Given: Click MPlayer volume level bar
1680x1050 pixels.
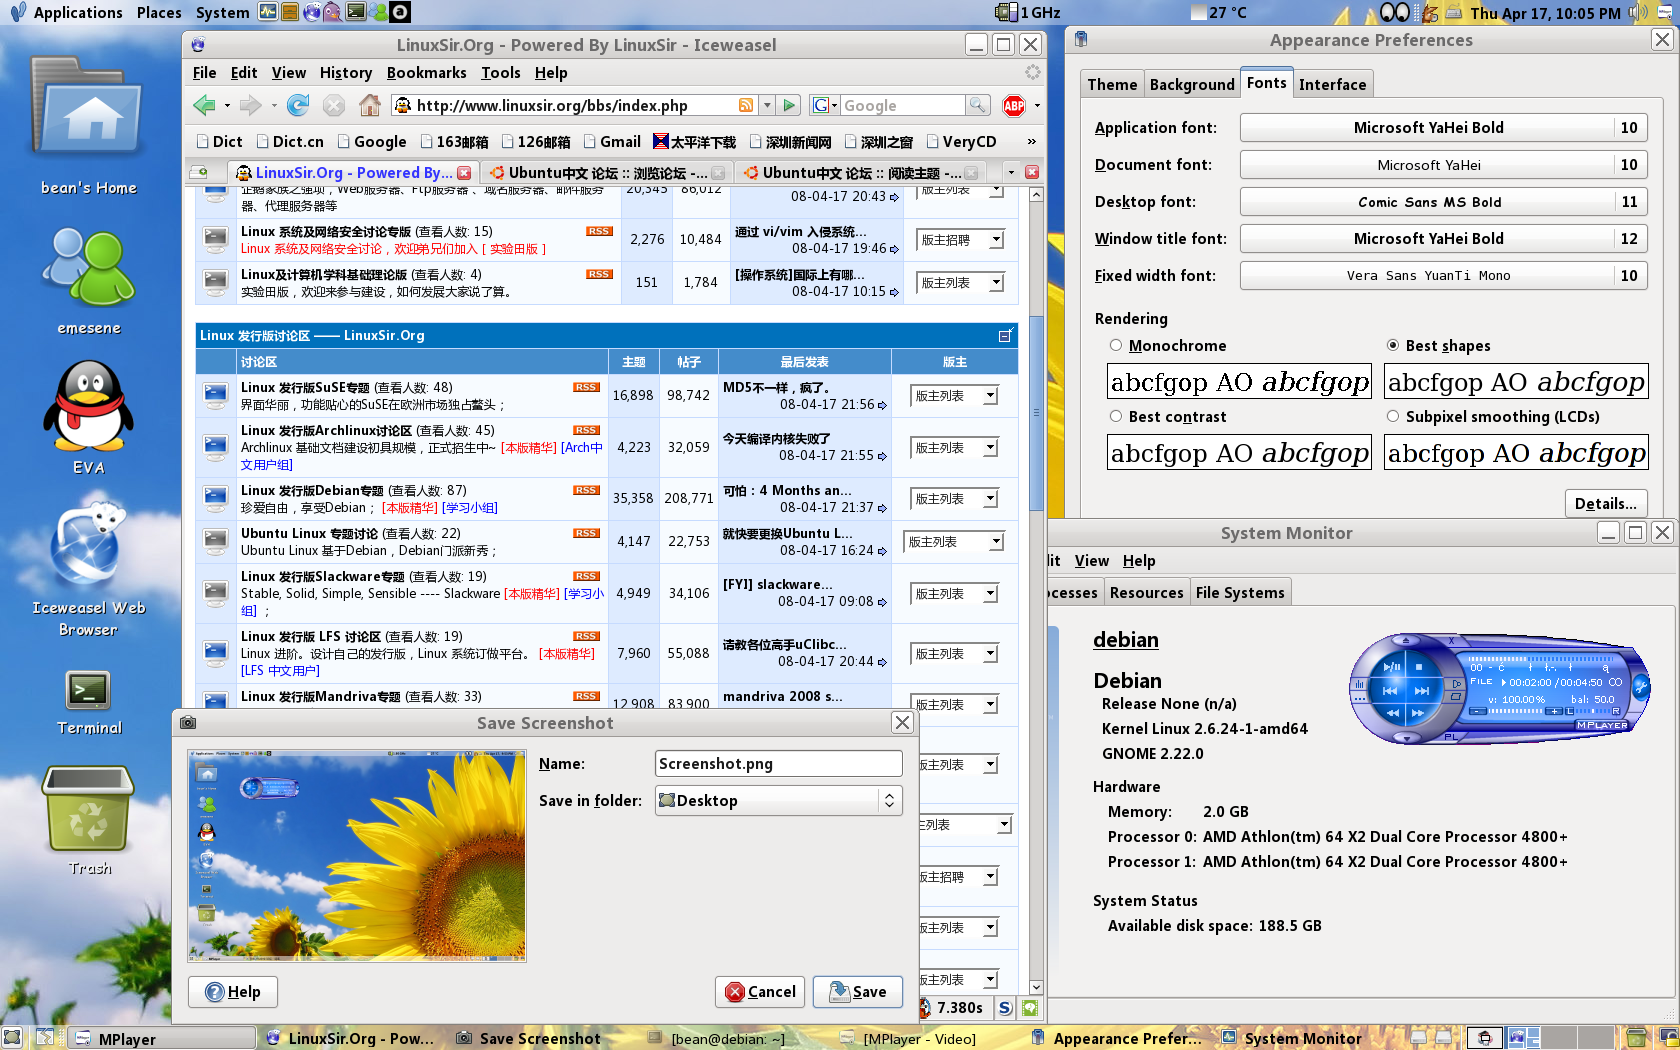Looking at the screenshot, I should (x=1515, y=711).
